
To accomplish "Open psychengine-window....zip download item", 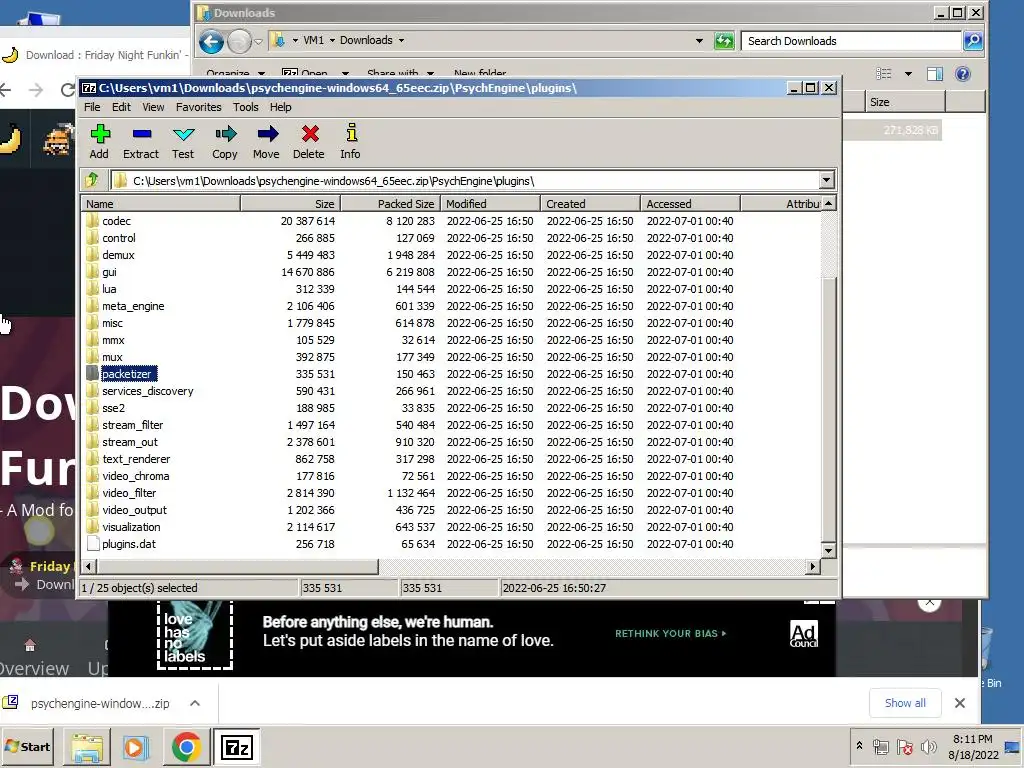I will (x=100, y=703).
